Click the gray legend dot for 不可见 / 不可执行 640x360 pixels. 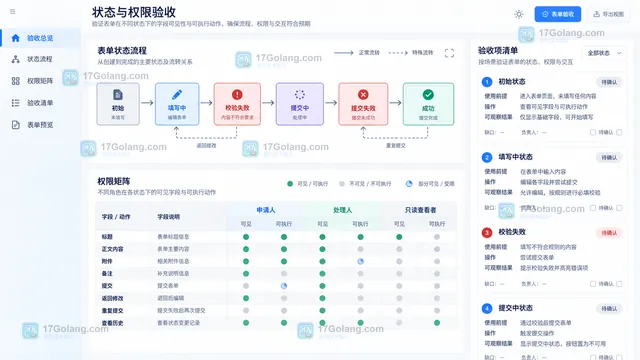342,184
